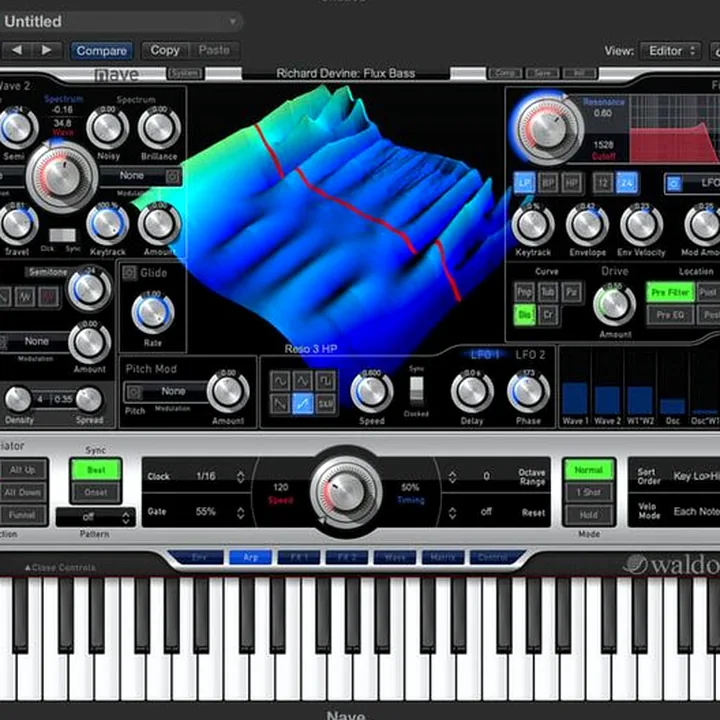Switch to the Matrix tab
Viewport: 720px width, 720px height.
[x=443, y=557]
